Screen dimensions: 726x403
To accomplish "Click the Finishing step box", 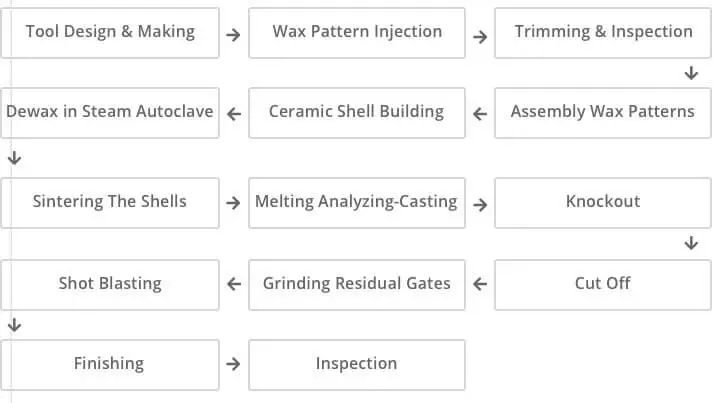I will pos(110,364).
